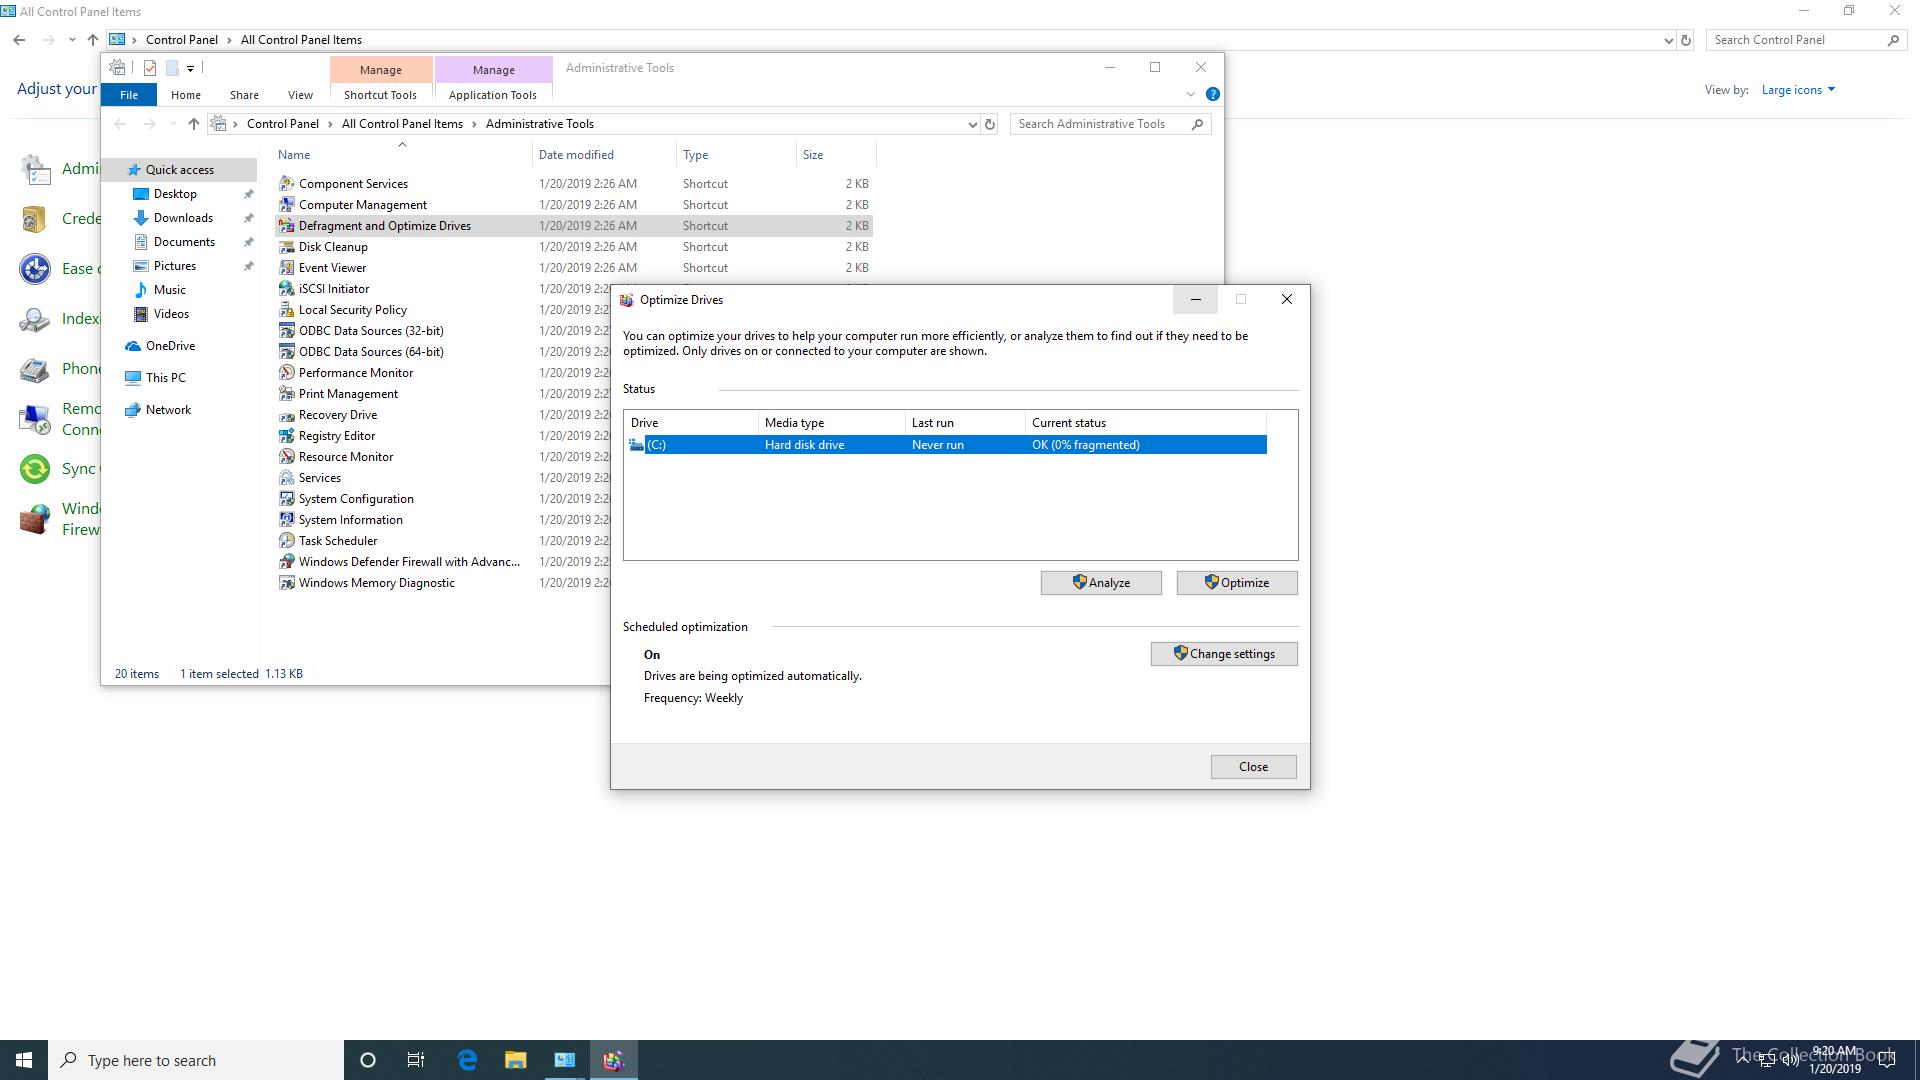Open the Share ribbon tab
This screenshot has height=1080, width=1920.
pyautogui.click(x=244, y=95)
